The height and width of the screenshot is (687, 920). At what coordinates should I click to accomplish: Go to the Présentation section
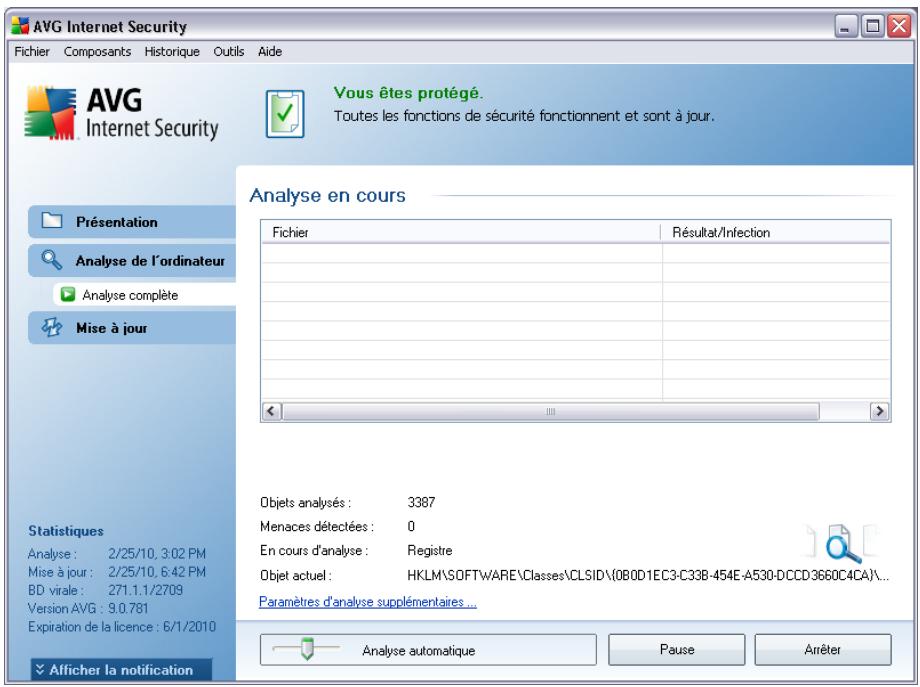pyautogui.click(x=132, y=222)
